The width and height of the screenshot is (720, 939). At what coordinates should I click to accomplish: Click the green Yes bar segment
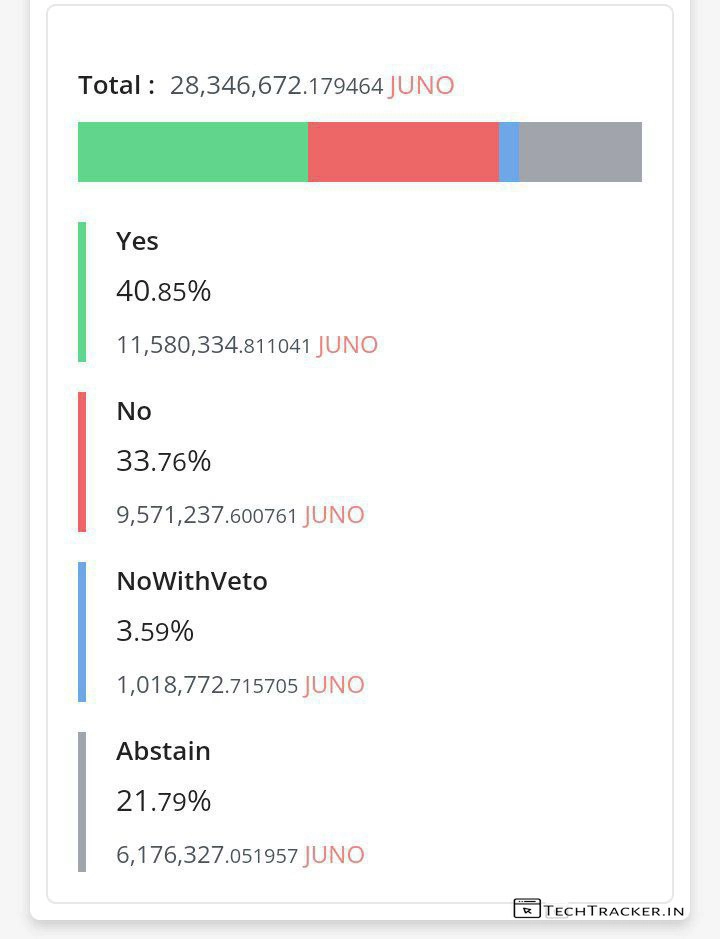coord(193,152)
